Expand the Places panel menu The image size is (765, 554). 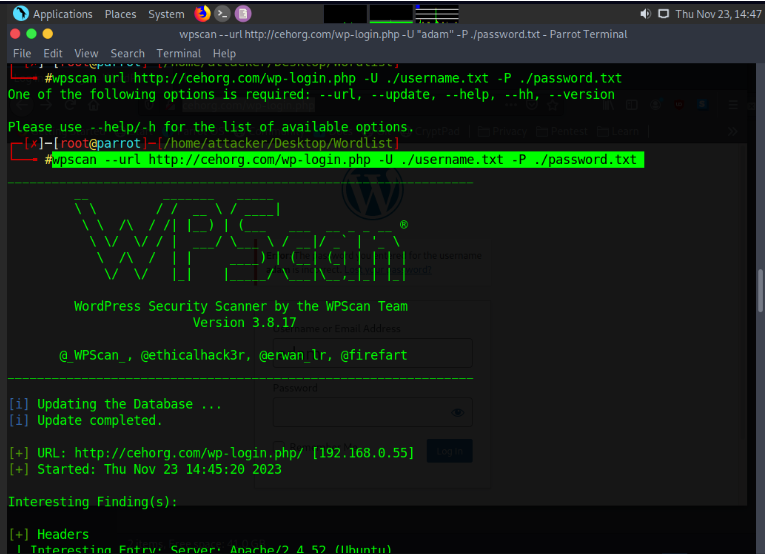coord(120,14)
